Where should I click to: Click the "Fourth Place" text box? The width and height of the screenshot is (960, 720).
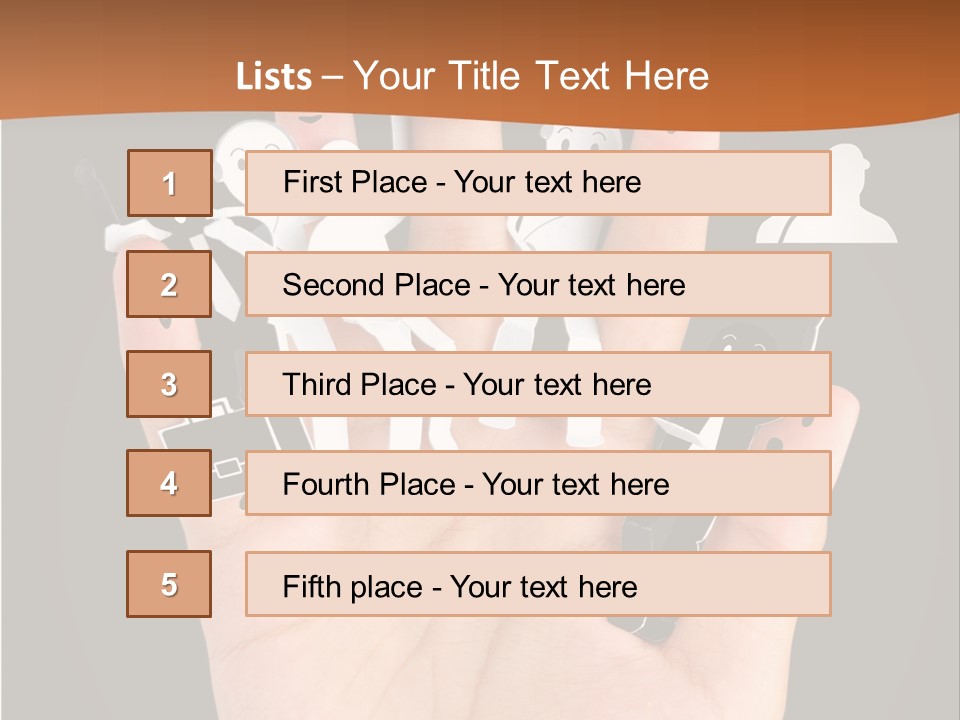tap(538, 483)
